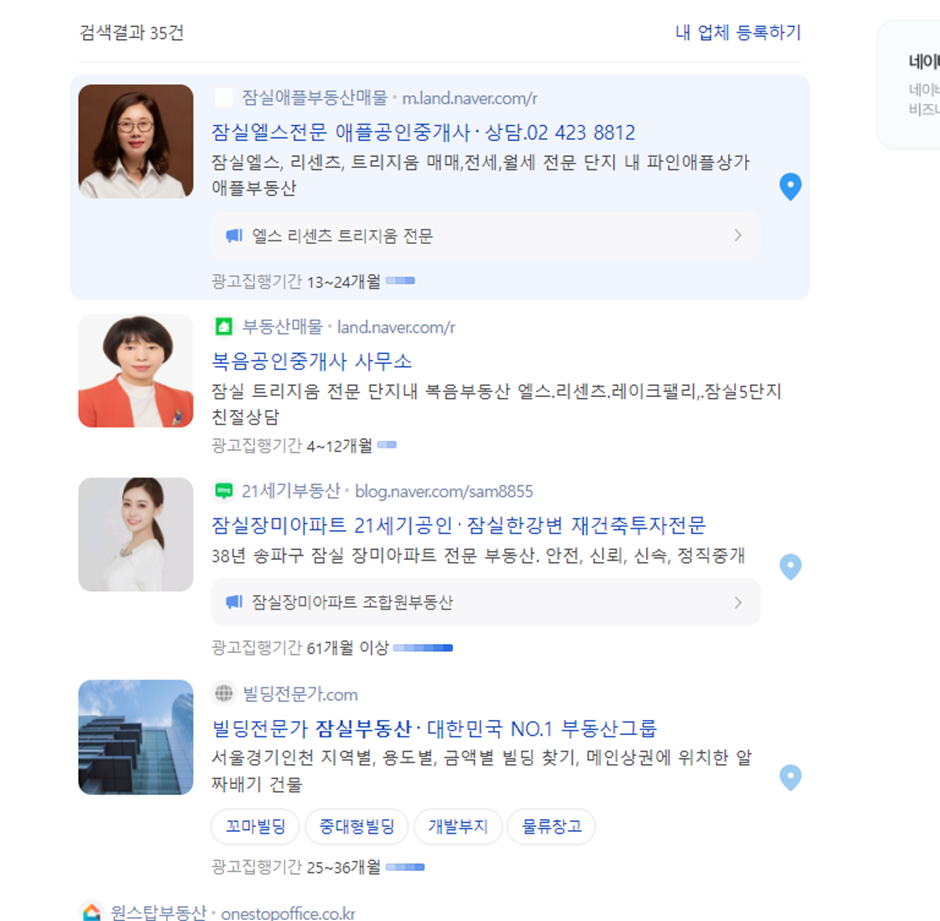
Task: Open 빌딩전문가 잠실부동산 대한민국 NO.1 부동산그룹 link
Action: tap(435, 729)
